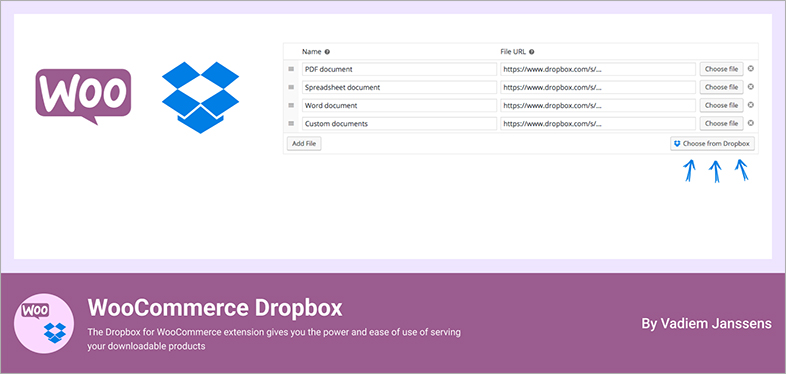Click the File URL field of Custom documents row
The height and width of the screenshot is (374, 786).
(x=598, y=123)
